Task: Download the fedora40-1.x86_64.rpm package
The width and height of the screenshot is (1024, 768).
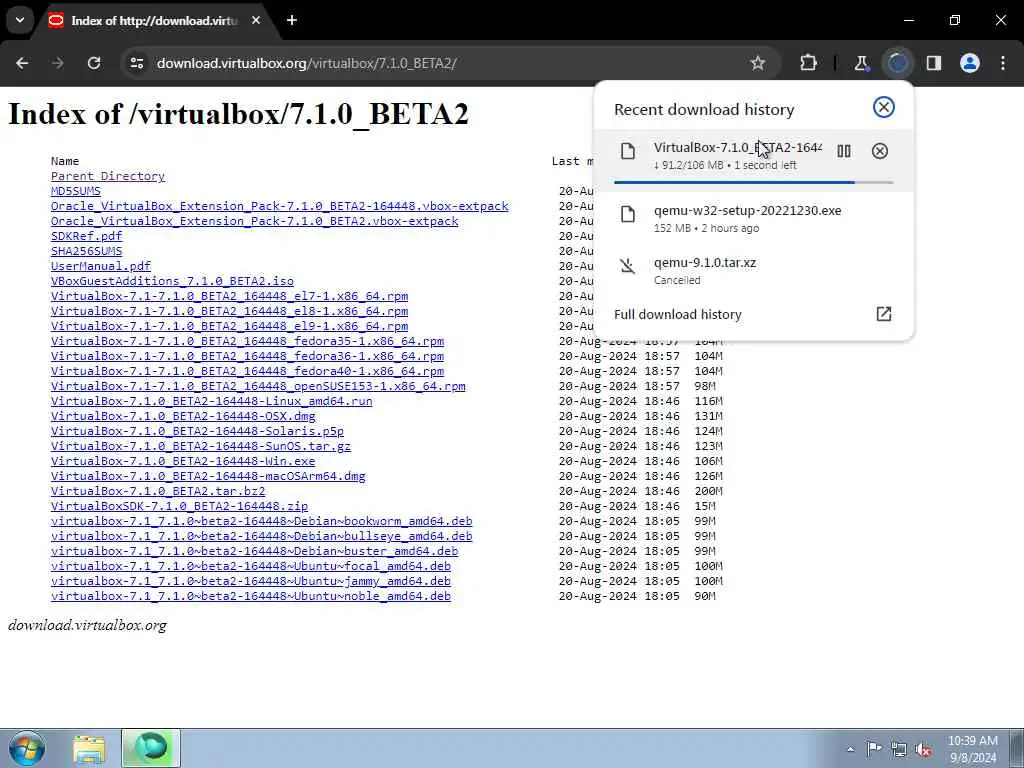Action: click(x=248, y=372)
